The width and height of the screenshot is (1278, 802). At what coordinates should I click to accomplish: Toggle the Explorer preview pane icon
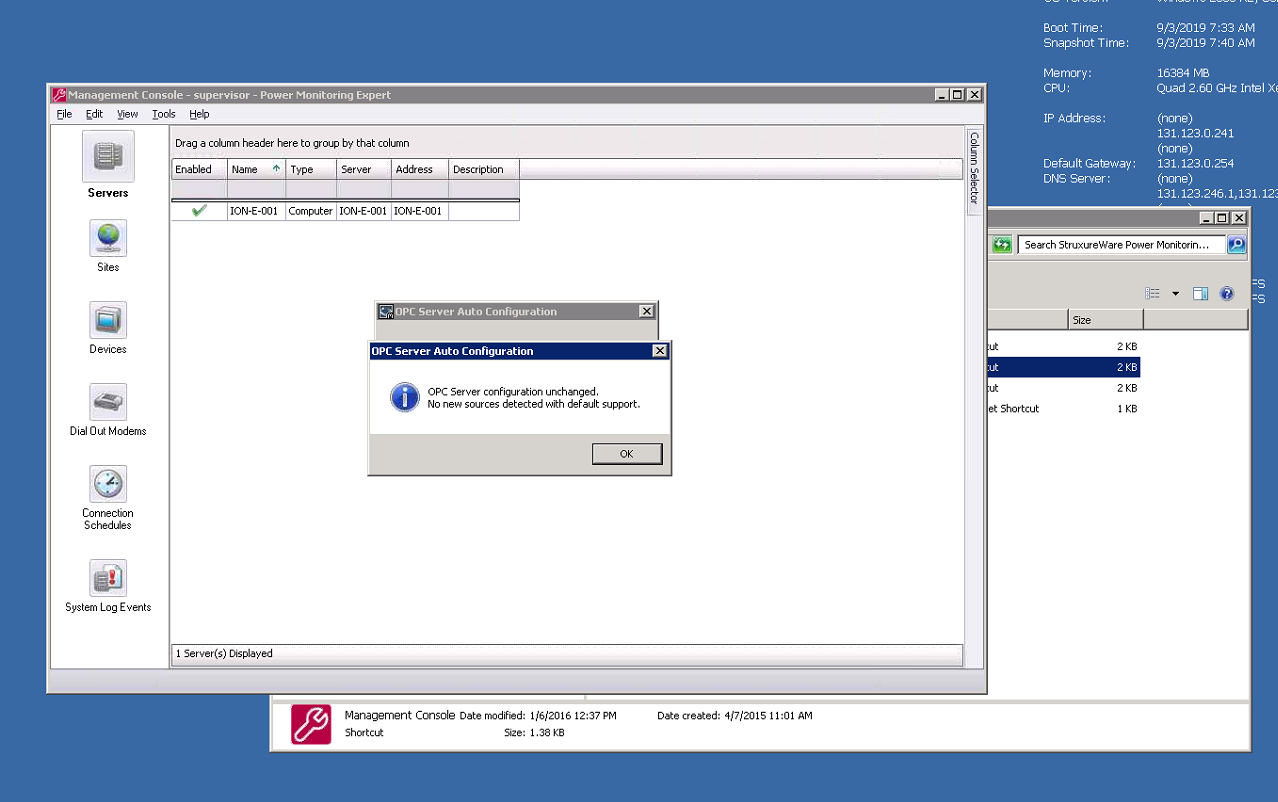click(1201, 294)
